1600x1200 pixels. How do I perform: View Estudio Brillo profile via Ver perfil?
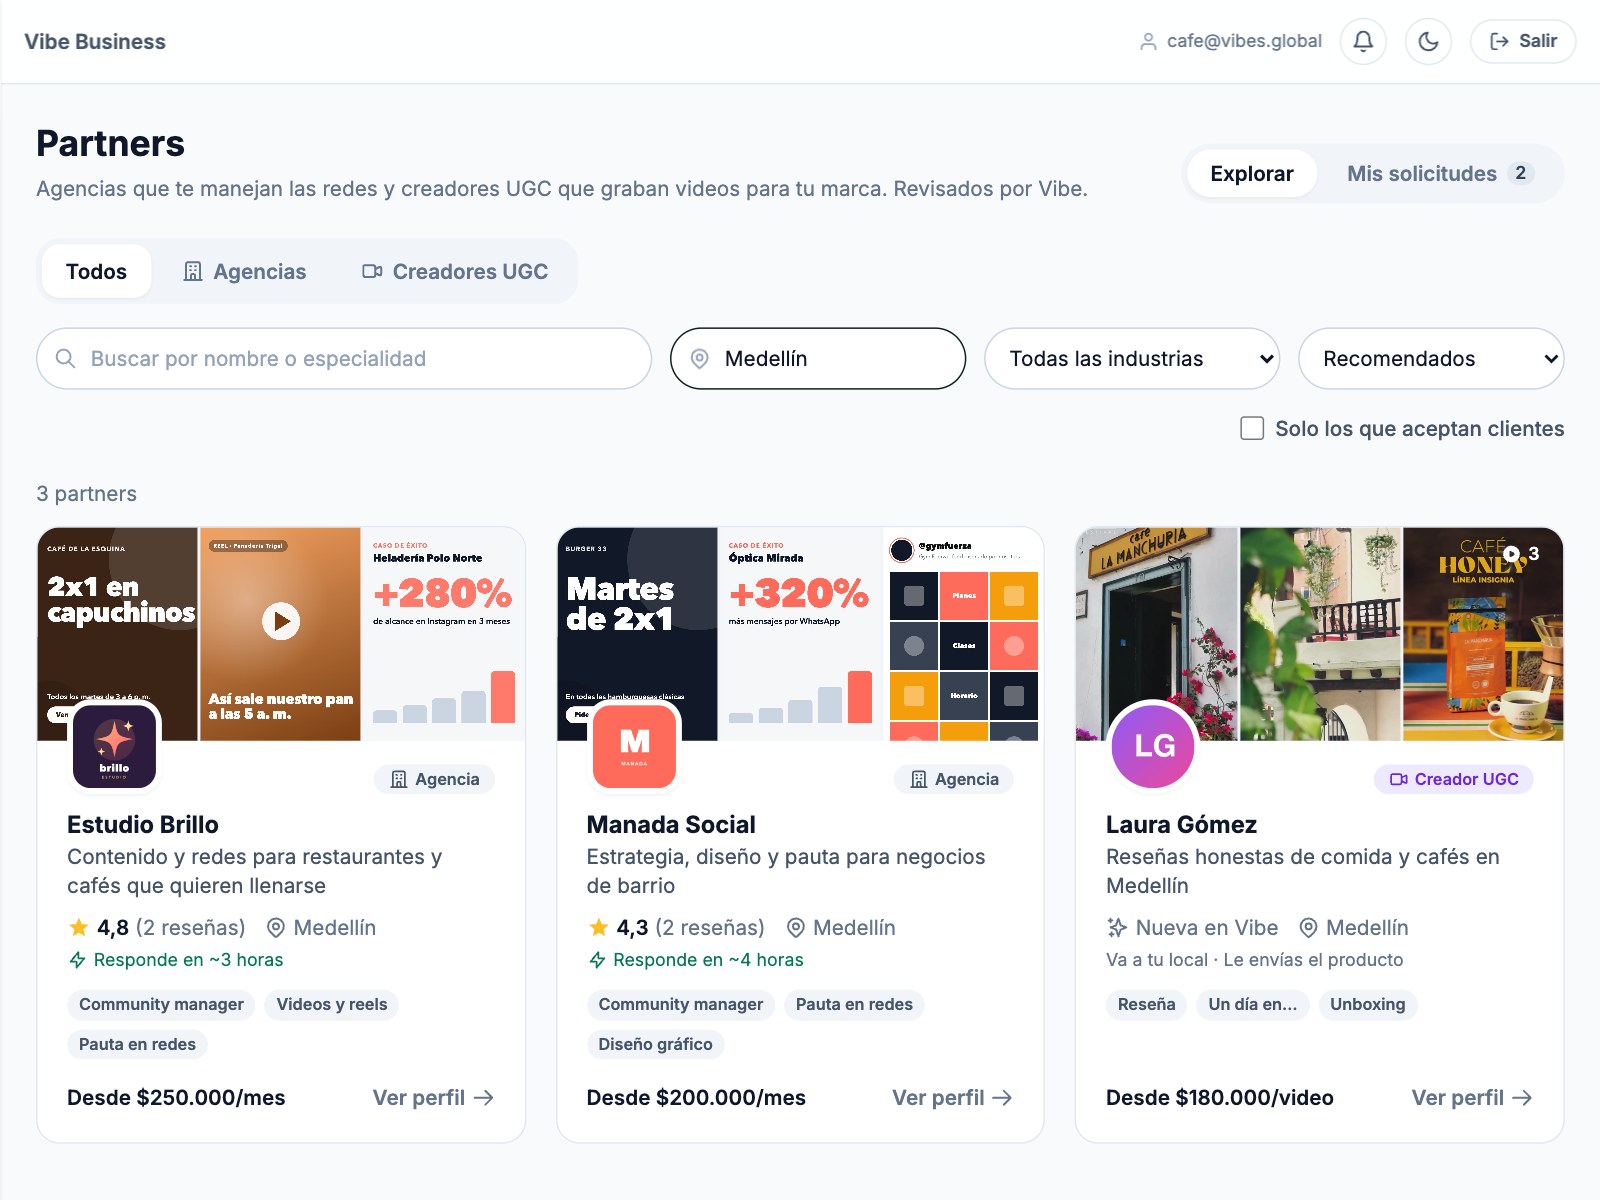[x=433, y=1098]
